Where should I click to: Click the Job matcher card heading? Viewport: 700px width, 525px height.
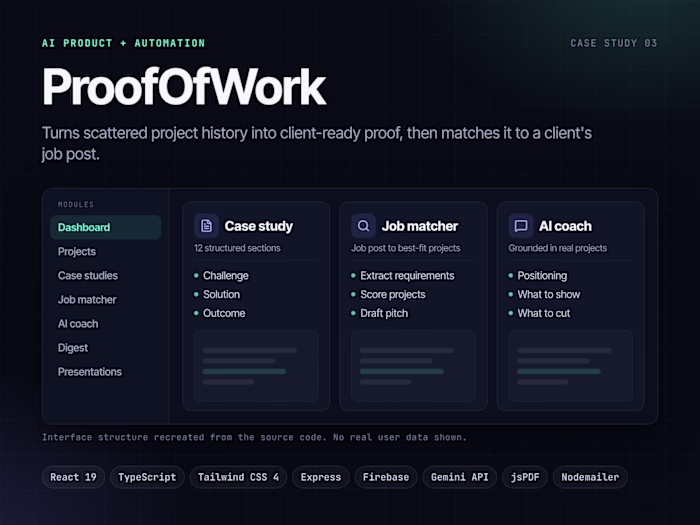point(420,226)
